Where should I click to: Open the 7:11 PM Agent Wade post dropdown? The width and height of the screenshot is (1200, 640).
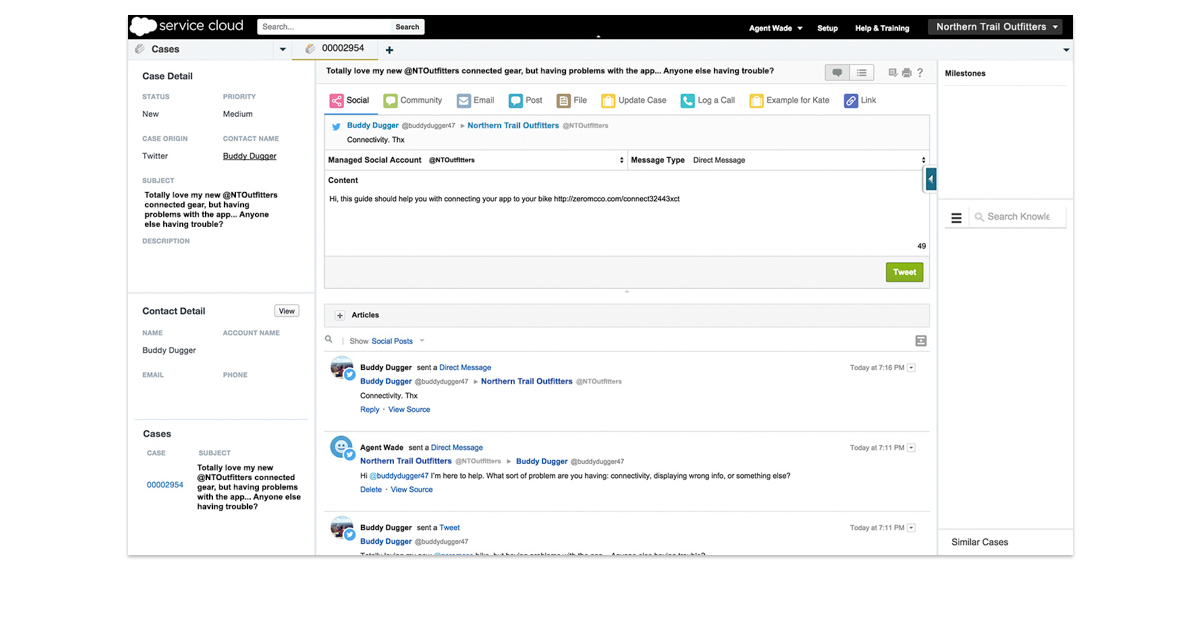coord(911,448)
